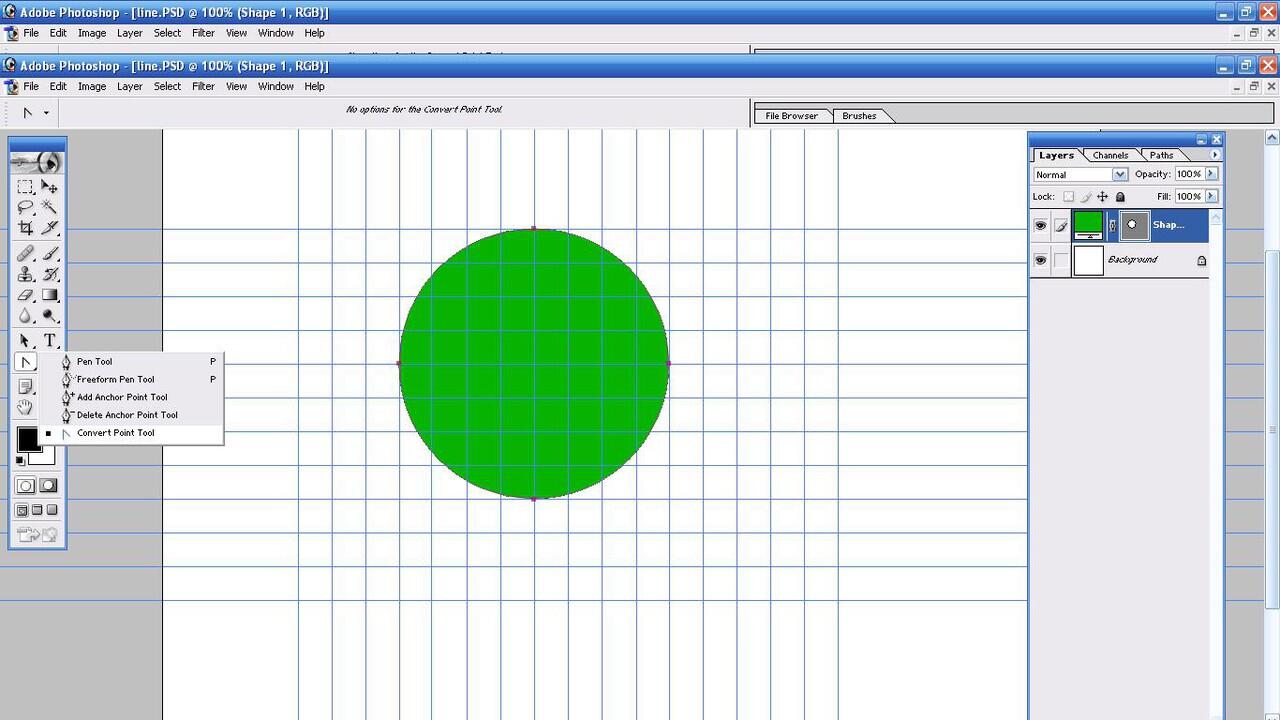Select the Magic Wand tool

[49, 207]
